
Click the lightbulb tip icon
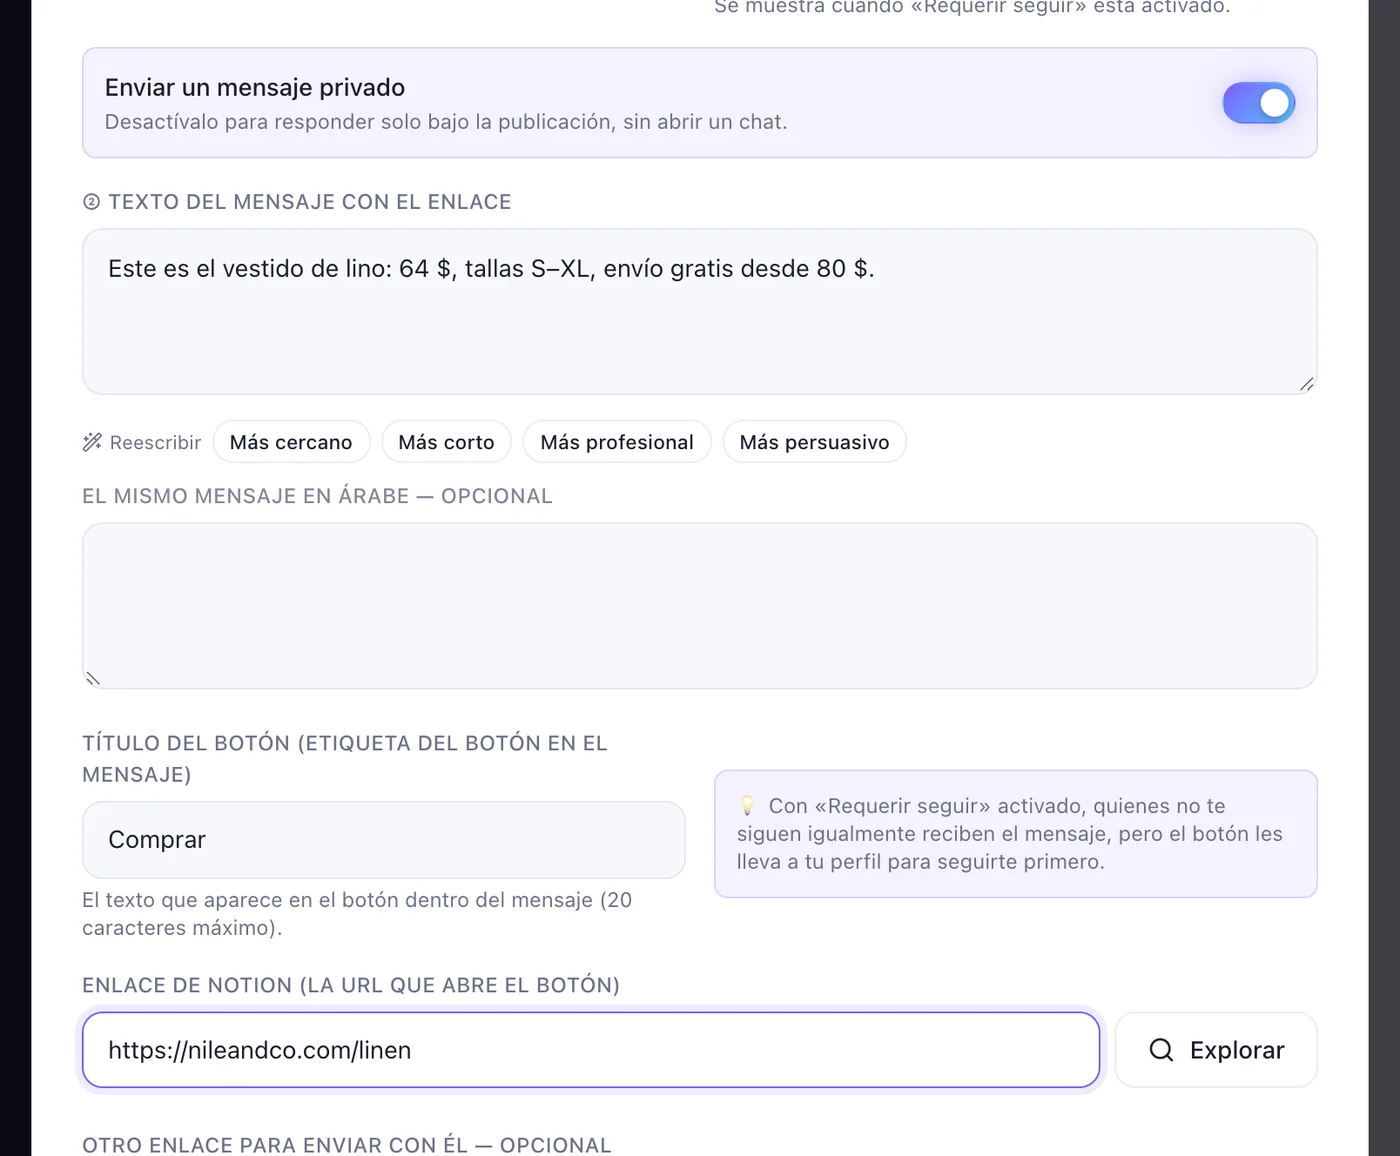tap(747, 806)
